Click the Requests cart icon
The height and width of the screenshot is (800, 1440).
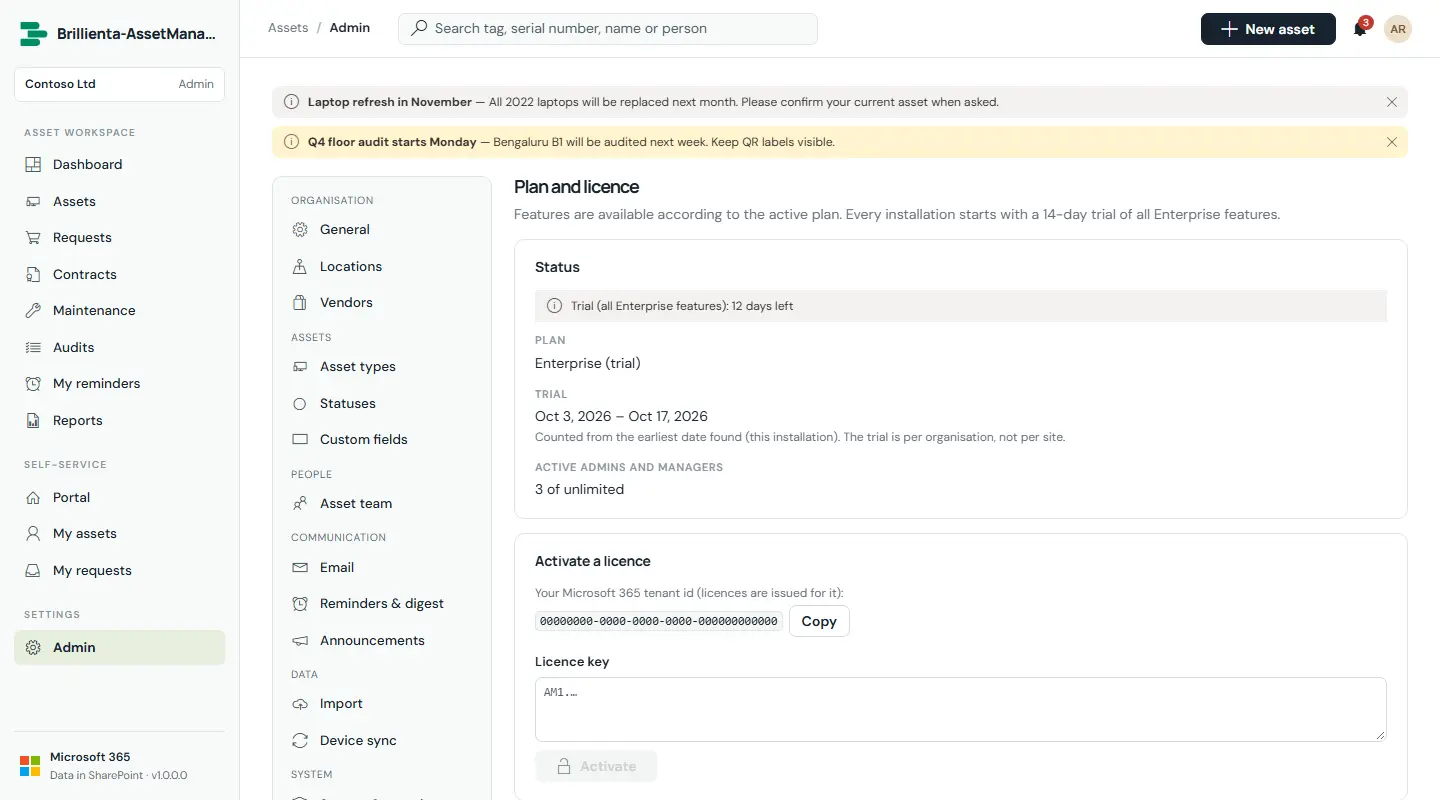[33, 237]
